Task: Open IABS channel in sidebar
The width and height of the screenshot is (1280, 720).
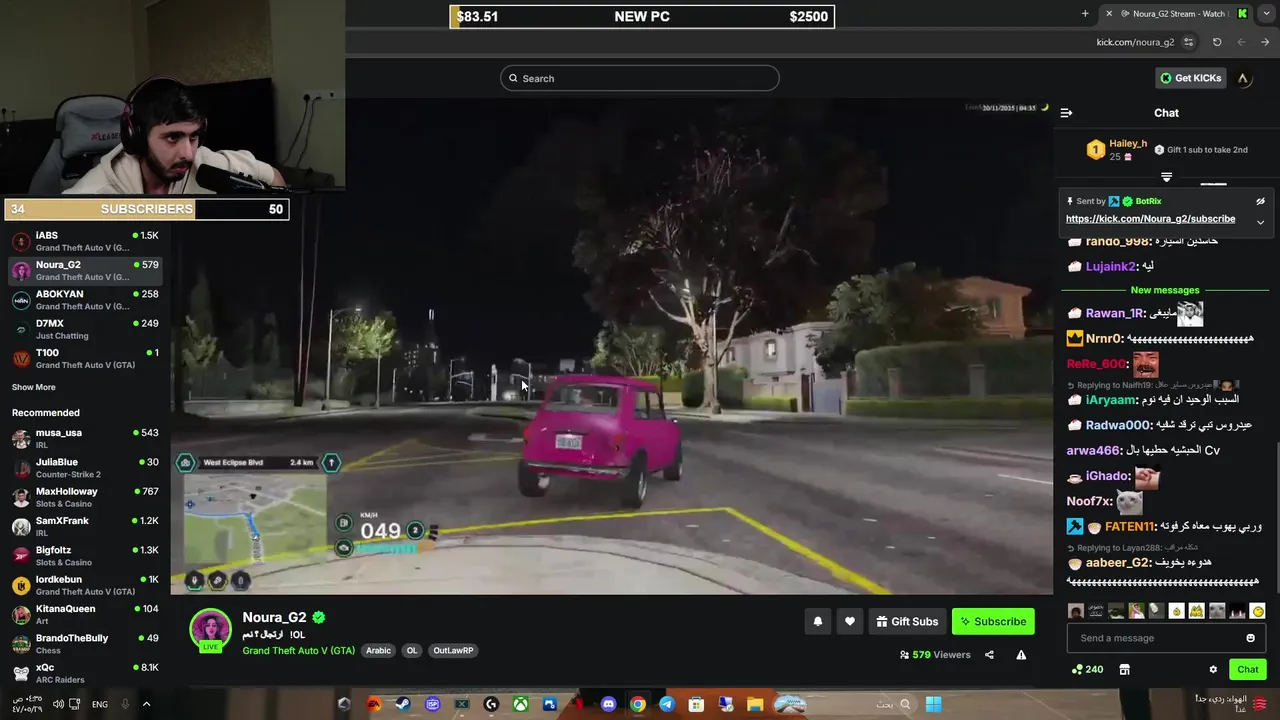Action: pos(85,241)
